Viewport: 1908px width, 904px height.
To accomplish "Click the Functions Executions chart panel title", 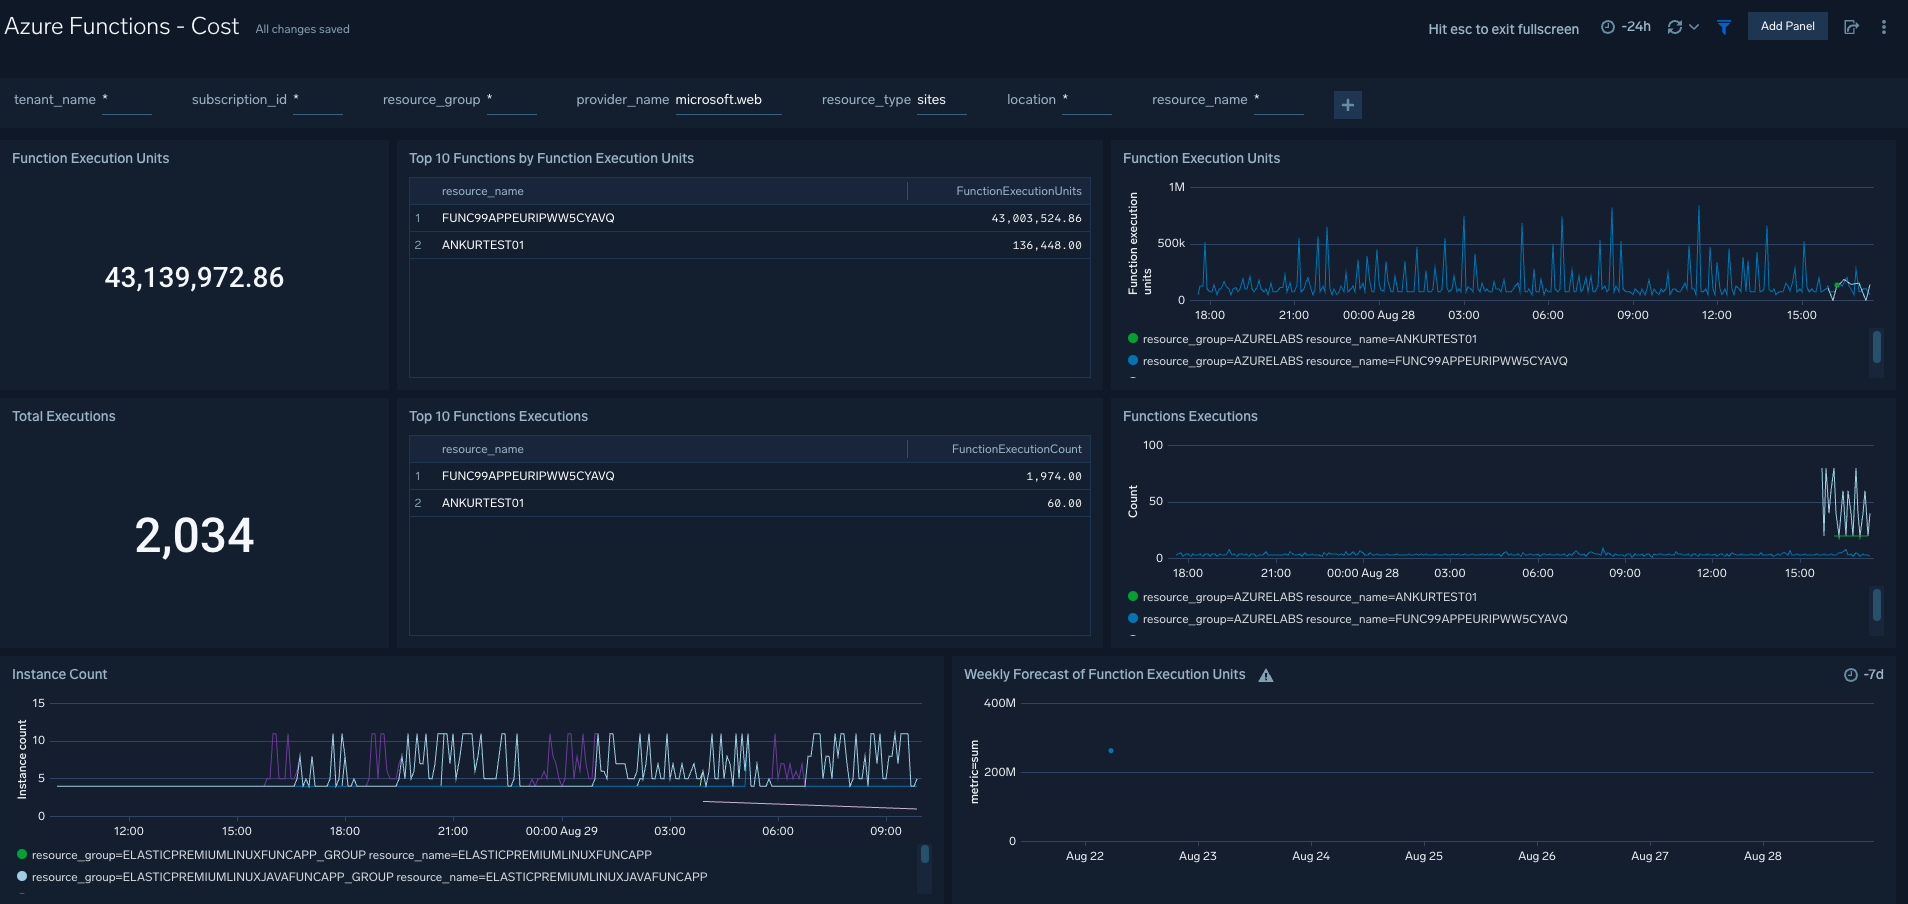I will [x=1190, y=416].
